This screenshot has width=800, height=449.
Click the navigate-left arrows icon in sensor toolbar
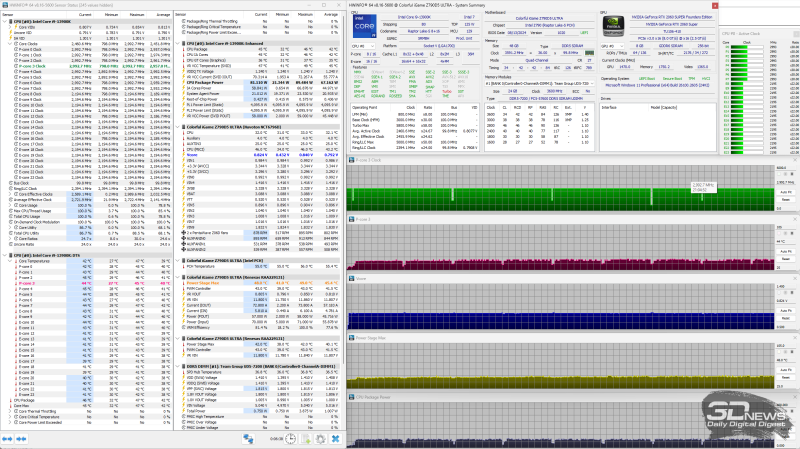(x=9, y=438)
